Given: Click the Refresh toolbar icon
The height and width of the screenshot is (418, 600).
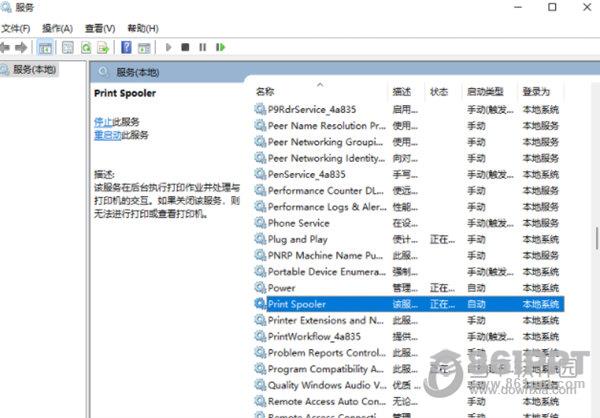Looking at the screenshot, I should pyautogui.click(x=86, y=47).
